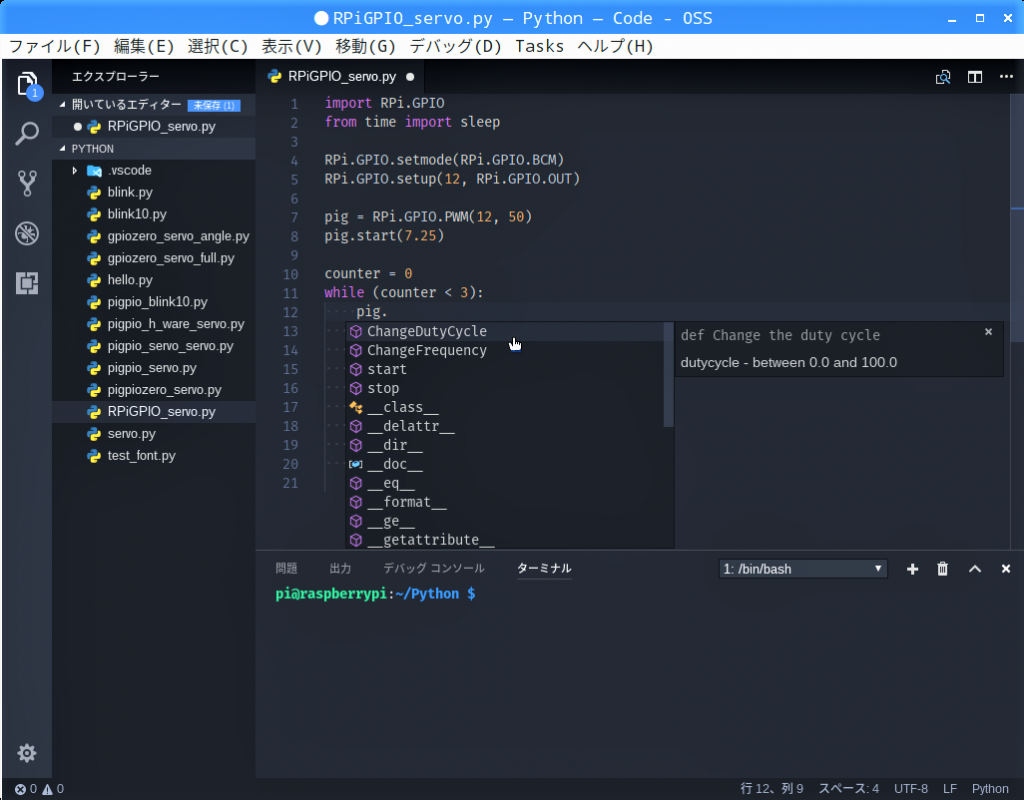This screenshot has height=800, width=1024.
Task: Open the editor More Actions ellipsis
Action: [x=1006, y=77]
